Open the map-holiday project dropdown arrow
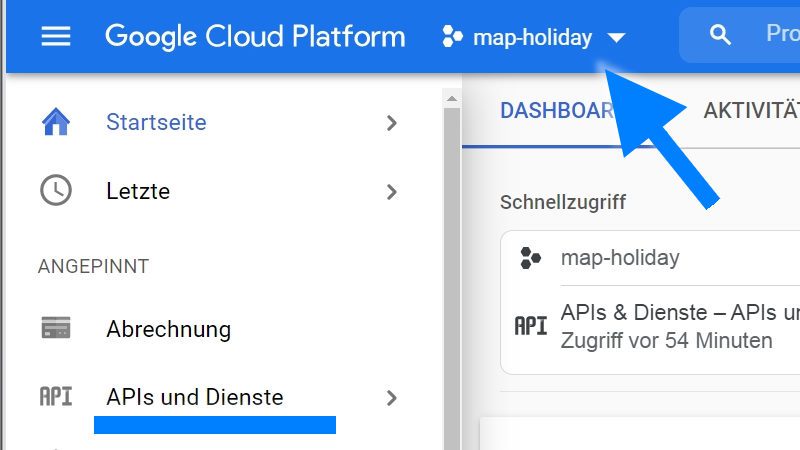The image size is (800, 450). click(616, 38)
